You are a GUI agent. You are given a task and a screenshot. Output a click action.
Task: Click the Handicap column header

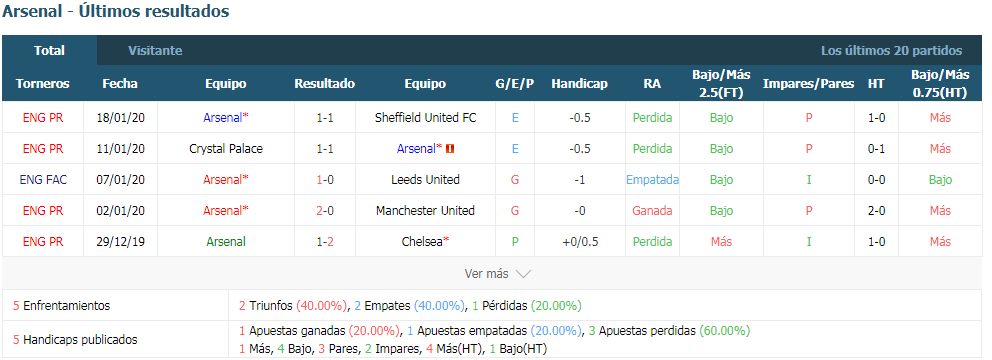tap(579, 84)
